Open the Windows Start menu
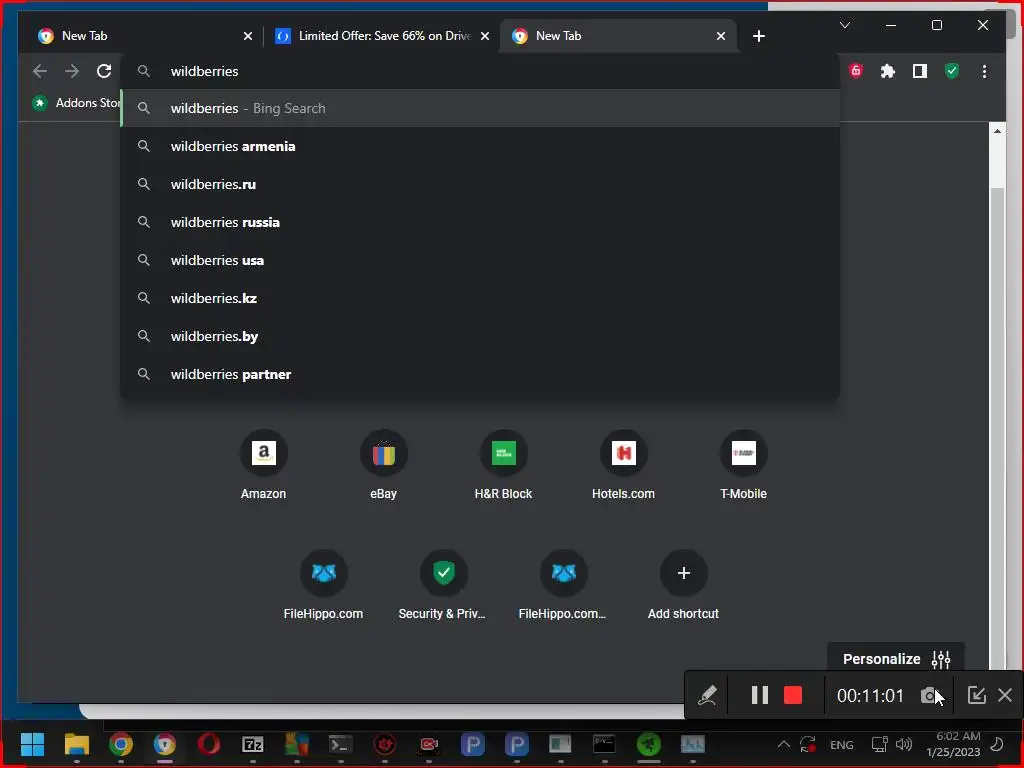1024x768 pixels. click(x=32, y=744)
